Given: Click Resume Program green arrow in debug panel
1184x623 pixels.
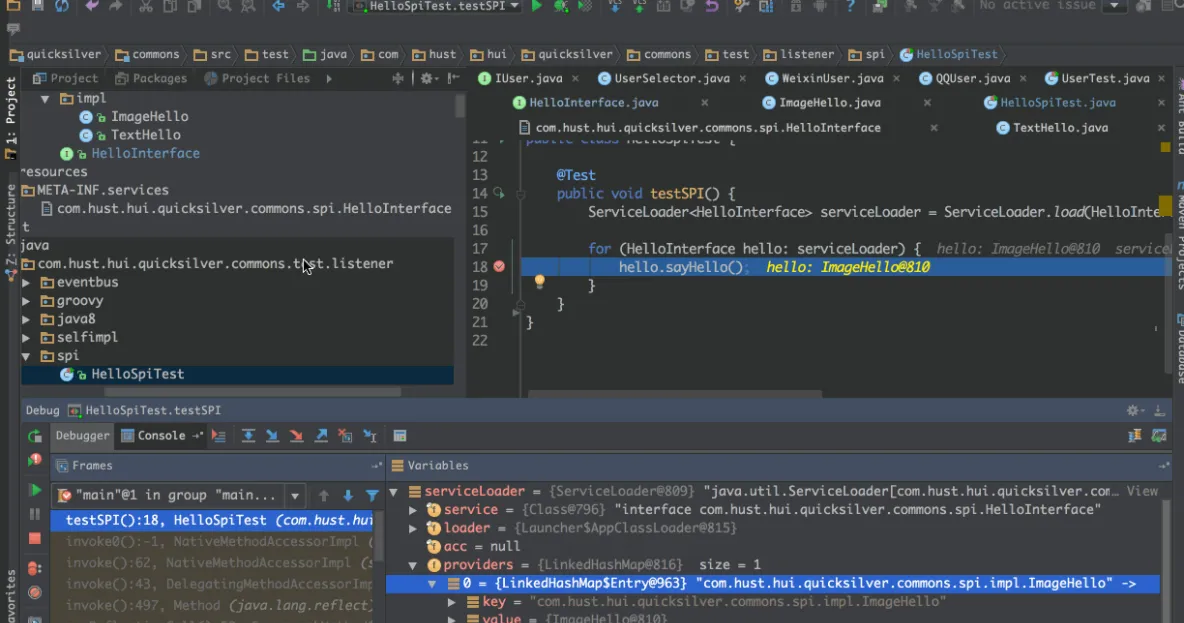Looking at the screenshot, I should pyautogui.click(x=35, y=490).
